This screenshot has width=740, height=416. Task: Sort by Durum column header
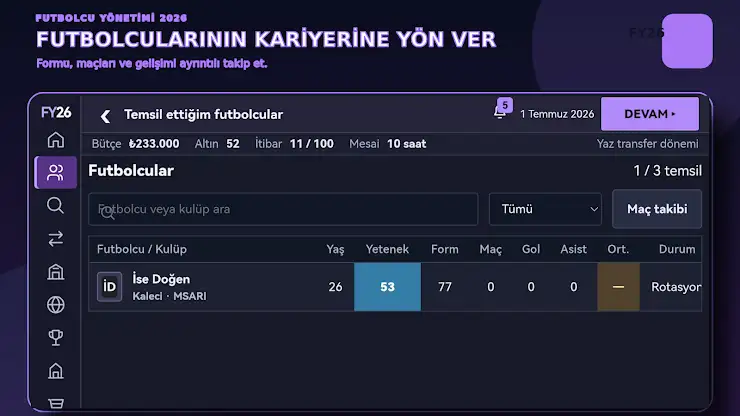(677, 249)
